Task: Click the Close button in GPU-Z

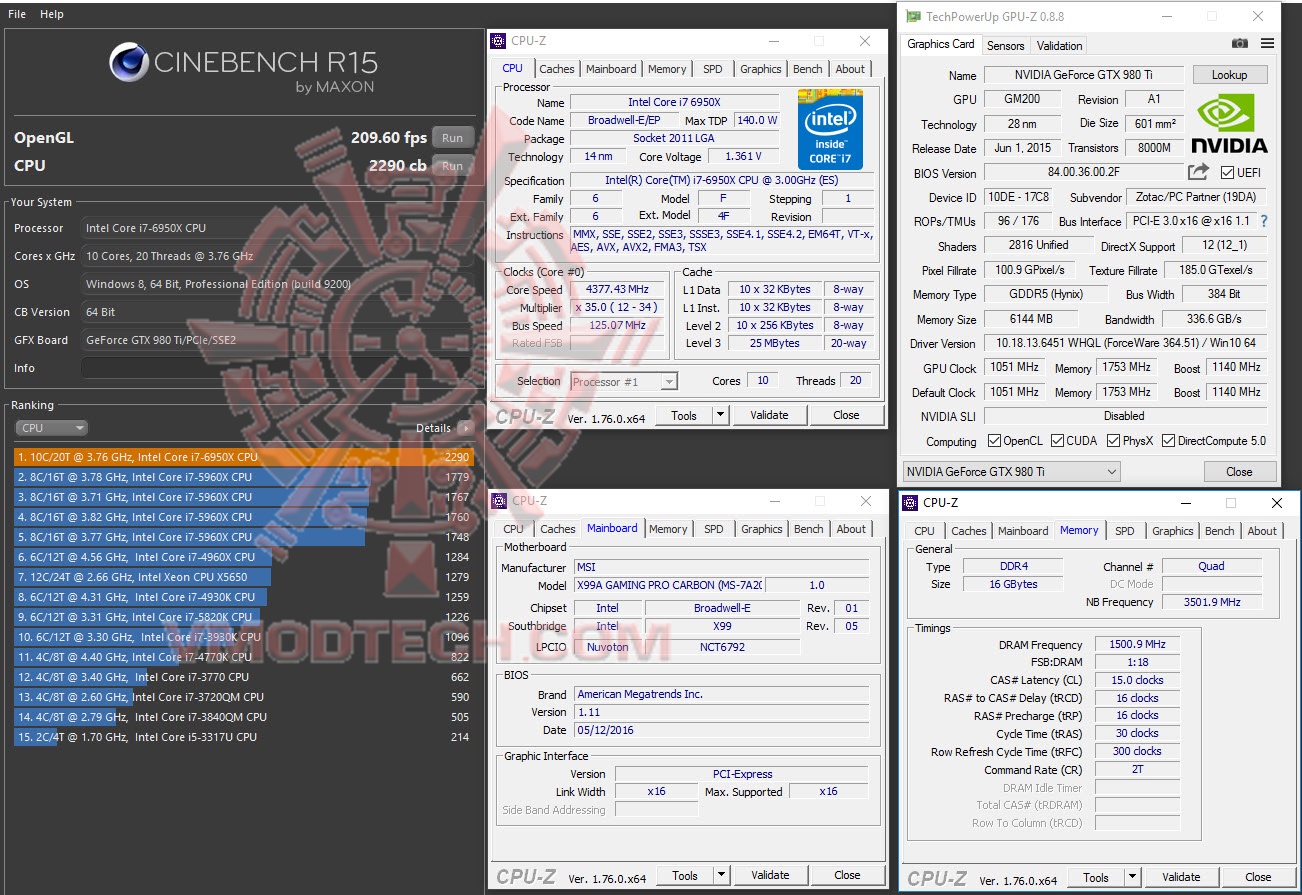Action: [1239, 472]
